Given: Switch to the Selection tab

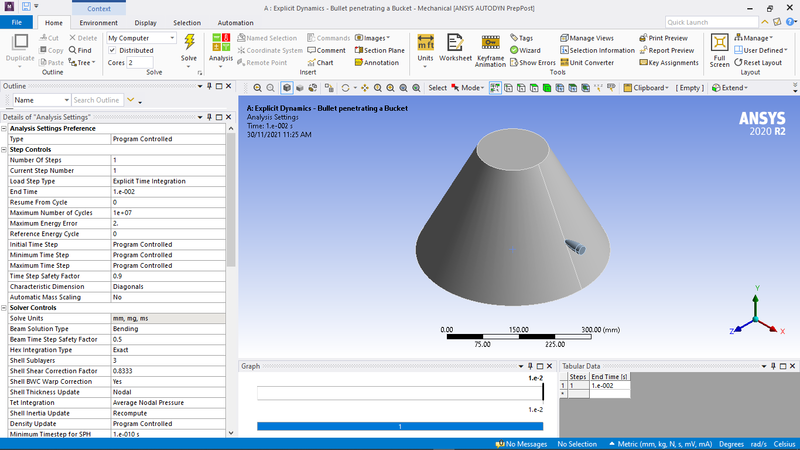Looking at the screenshot, I should point(187,22).
